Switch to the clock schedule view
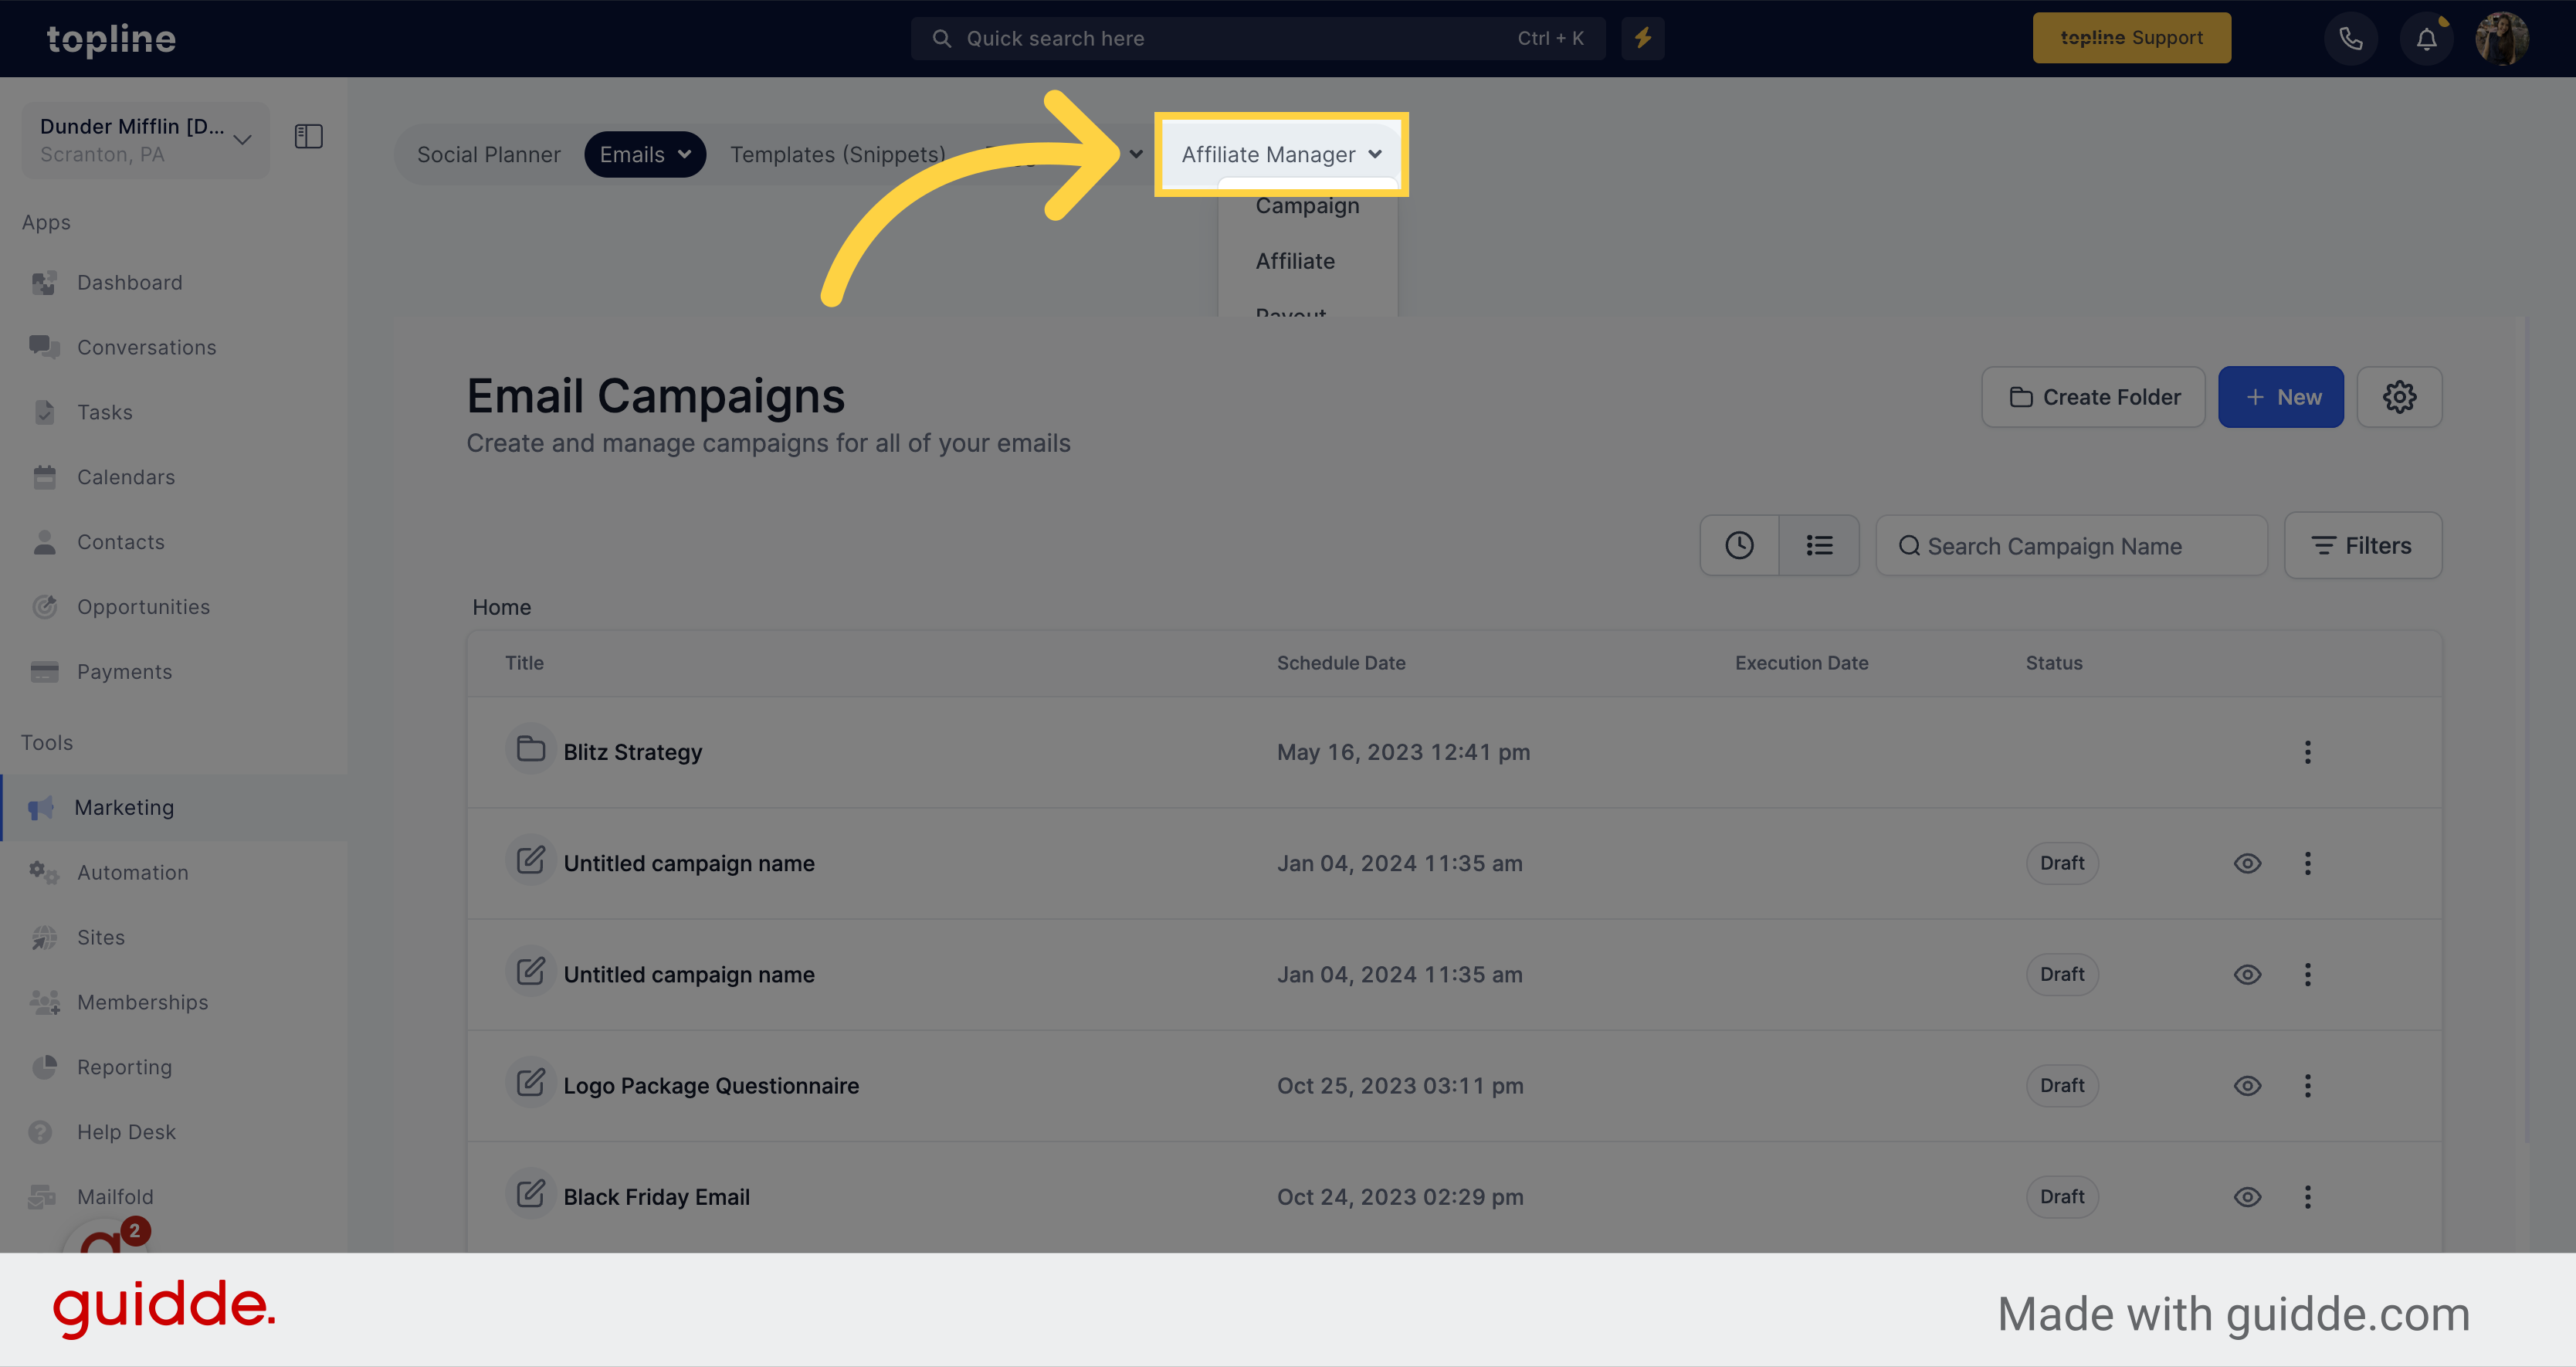2576x1367 pixels. (x=1740, y=545)
